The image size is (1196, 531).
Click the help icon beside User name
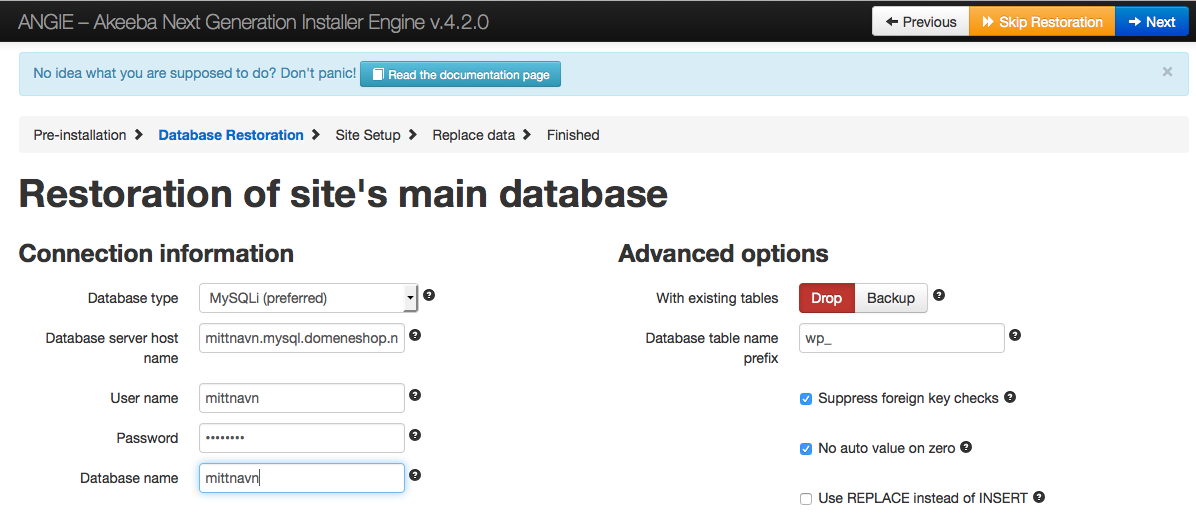[x=415, y=395]
